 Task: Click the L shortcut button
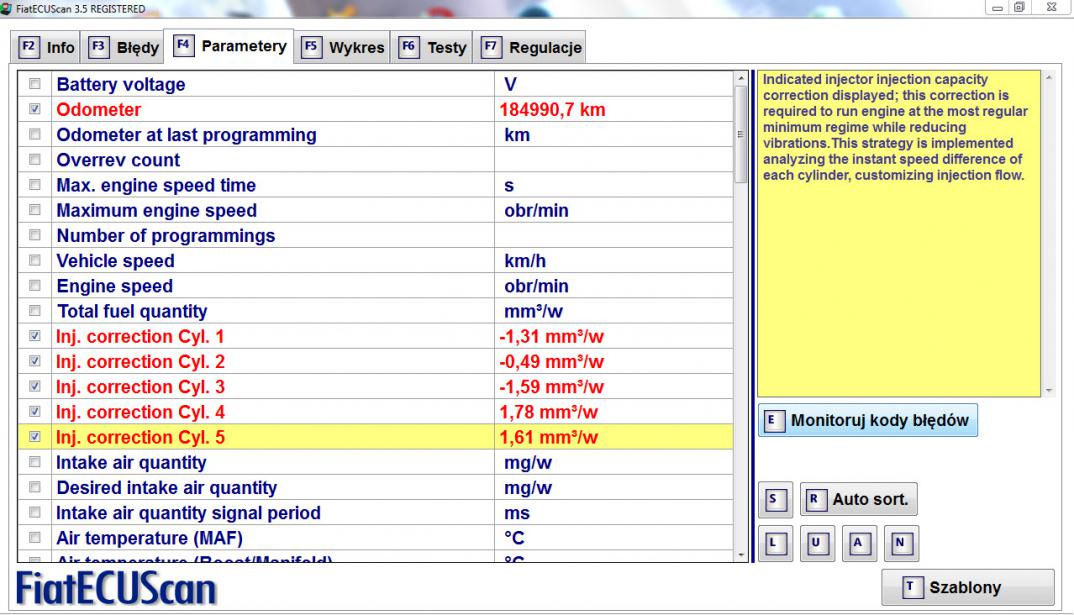775,543
